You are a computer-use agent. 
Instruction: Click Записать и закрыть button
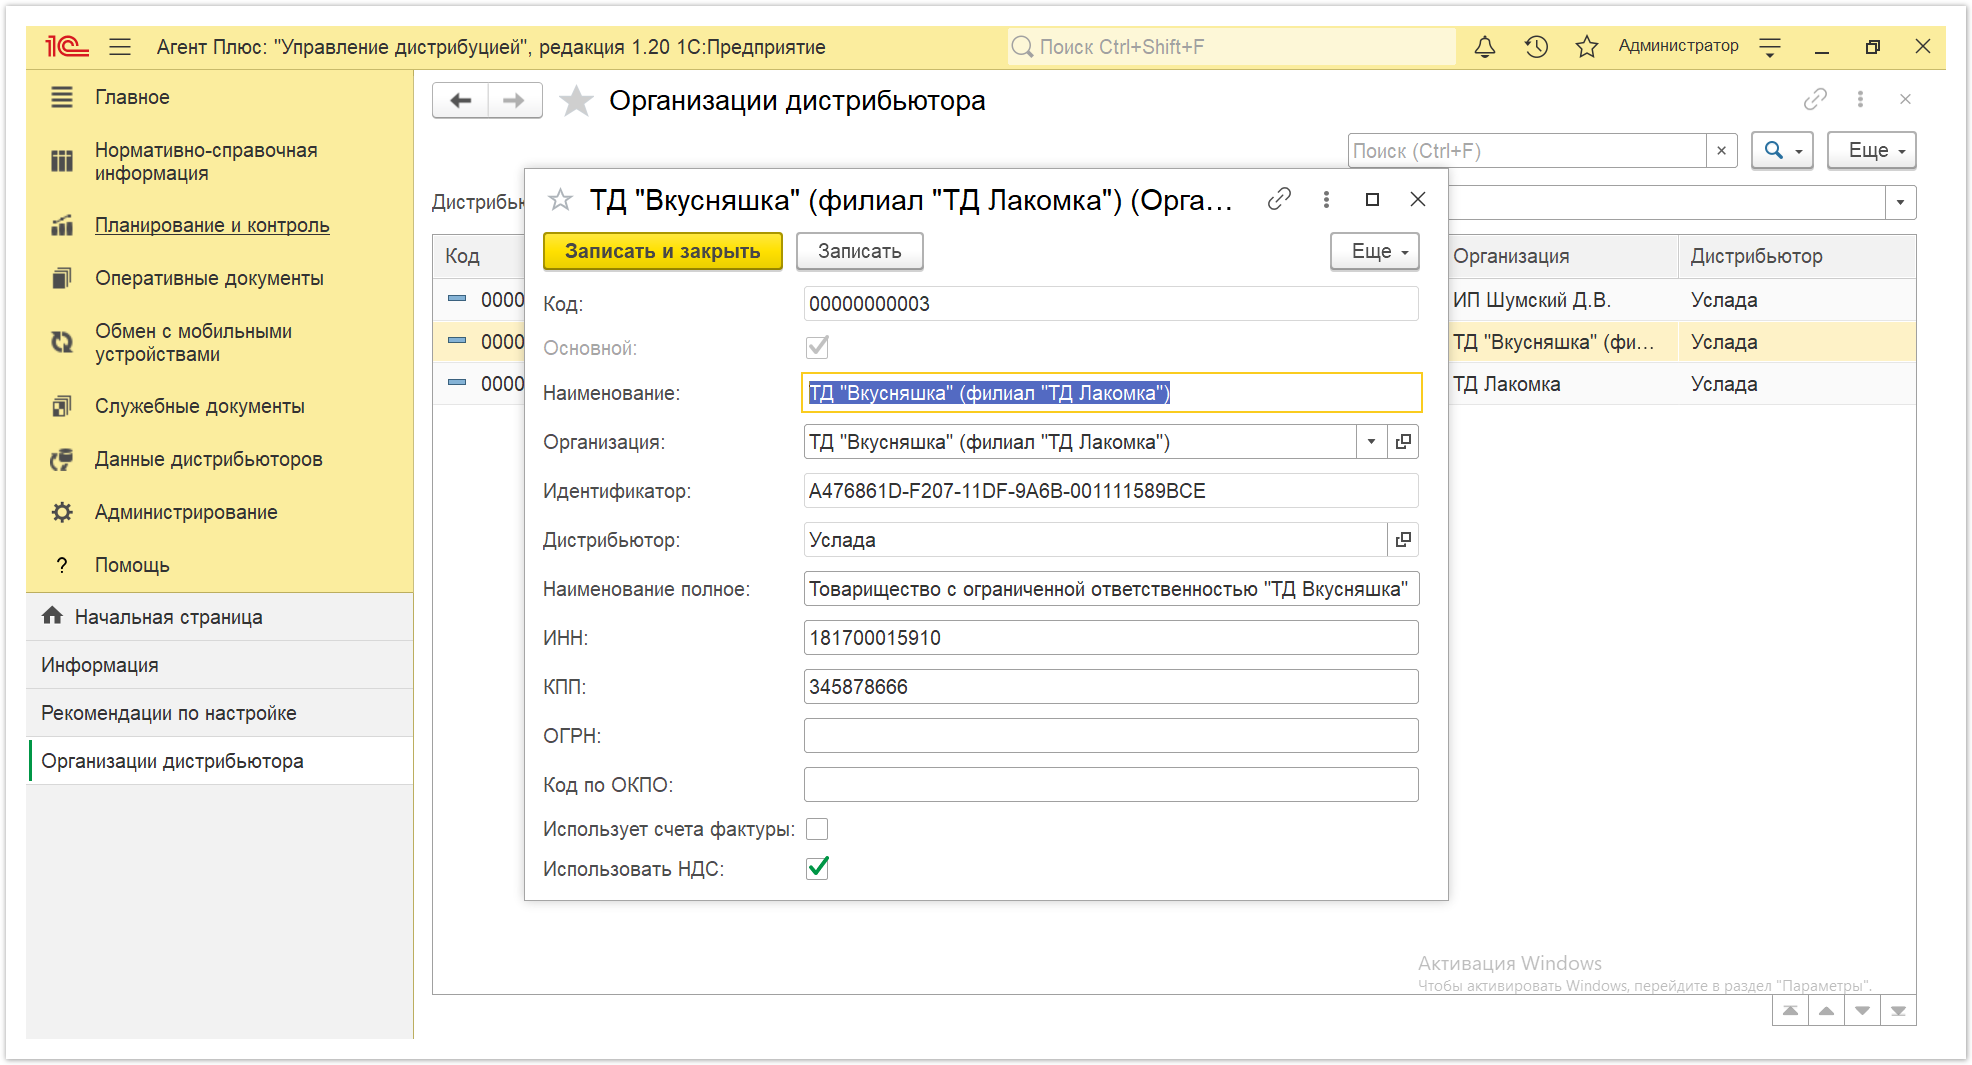[663, 251]
